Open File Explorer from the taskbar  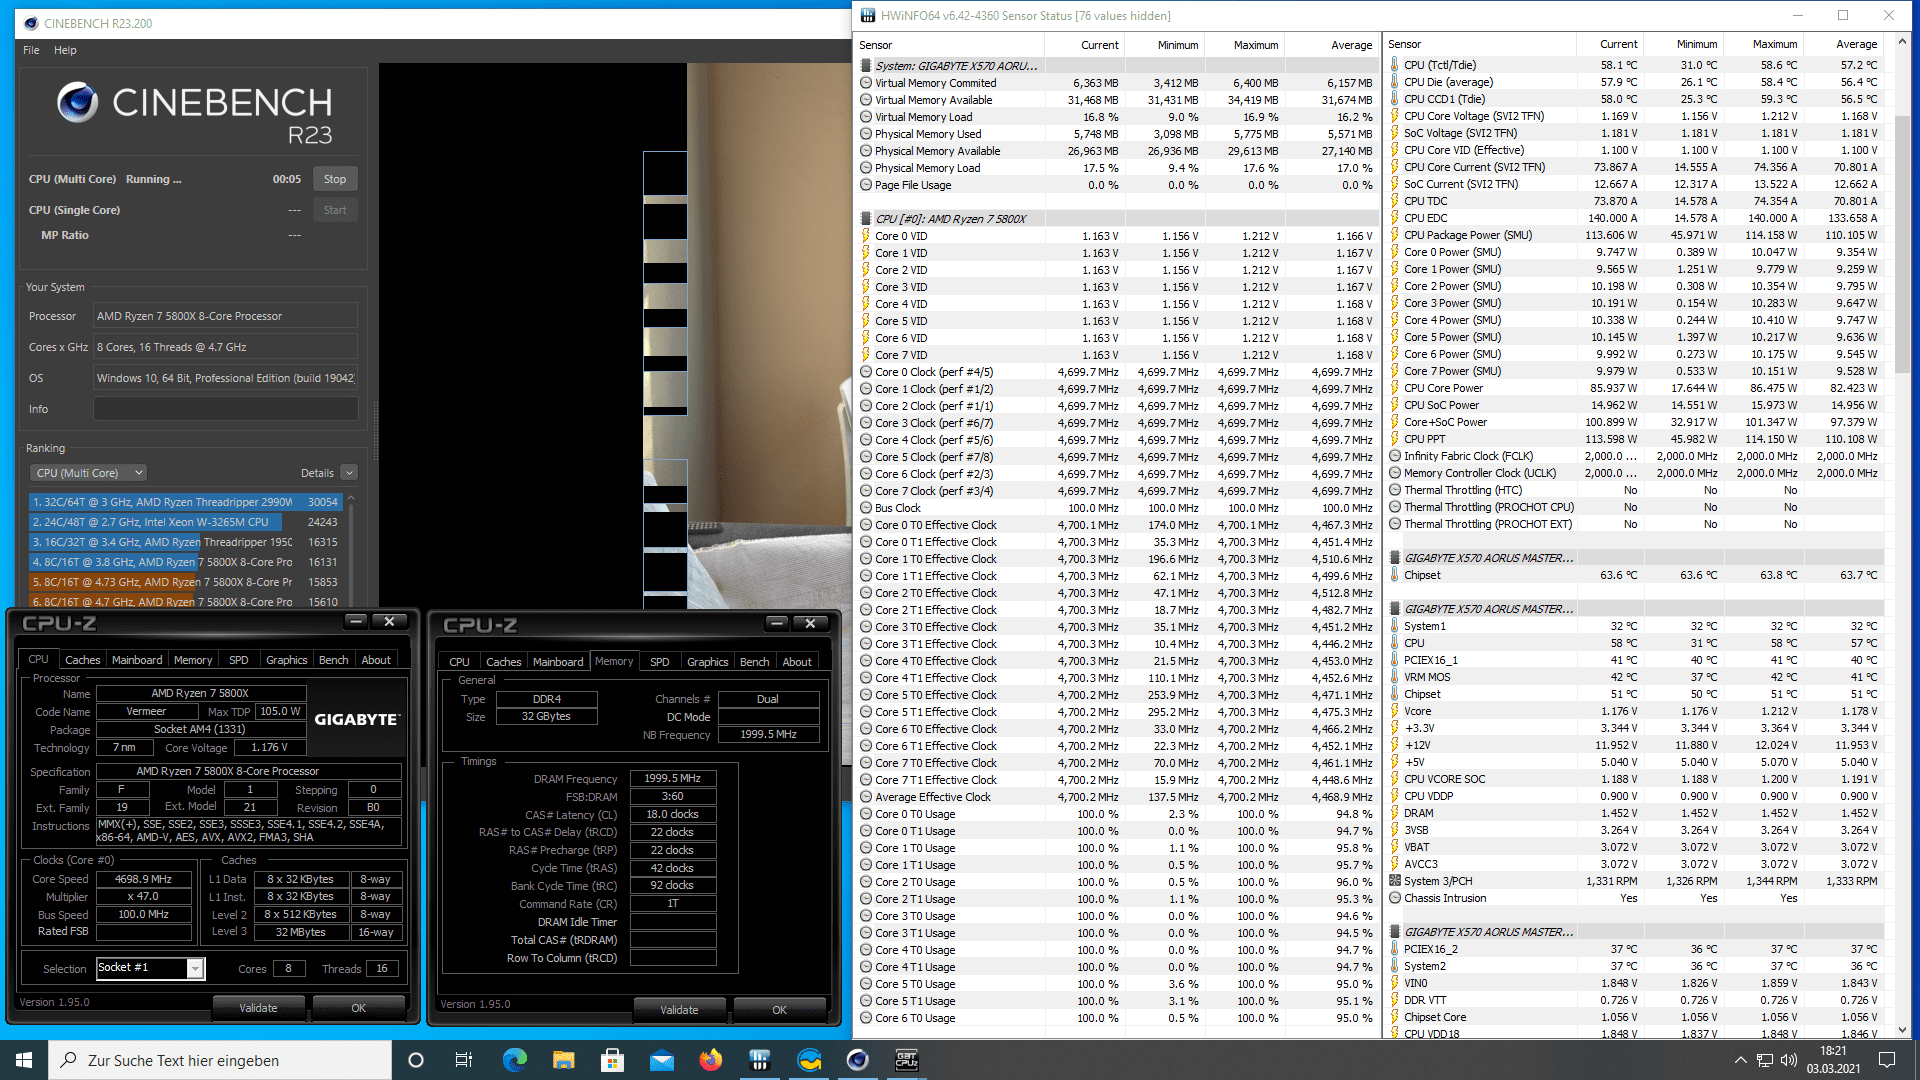tap(563, 1060)
